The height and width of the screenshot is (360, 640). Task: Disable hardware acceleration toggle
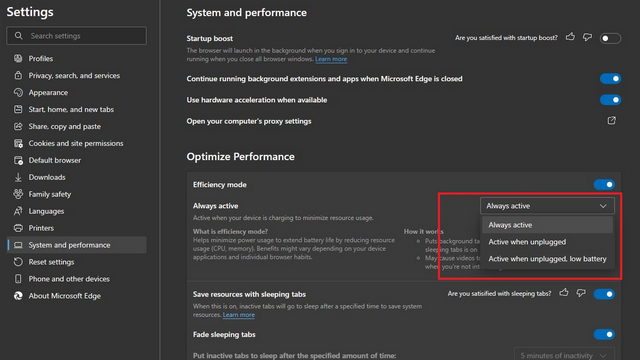[610, 100]
